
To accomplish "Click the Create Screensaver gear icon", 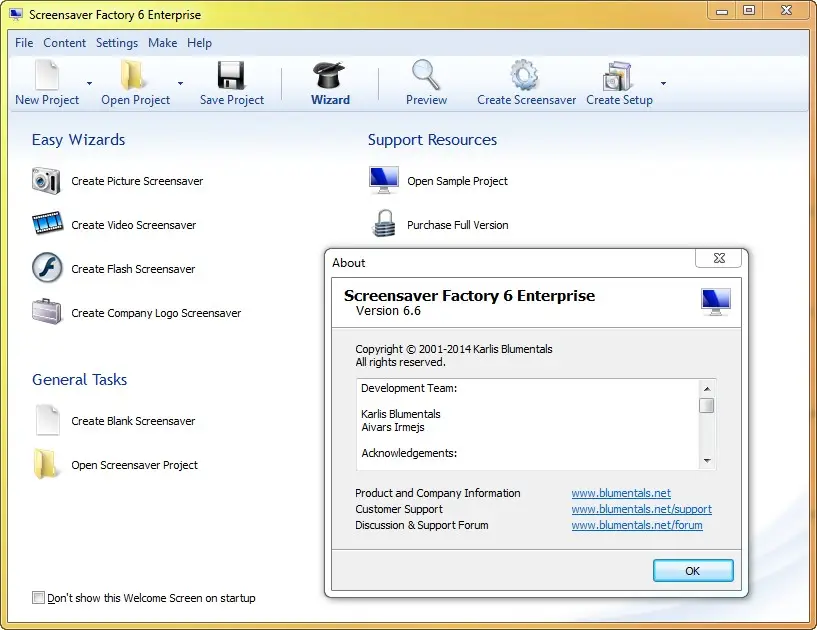I will (x=524, y=75).
